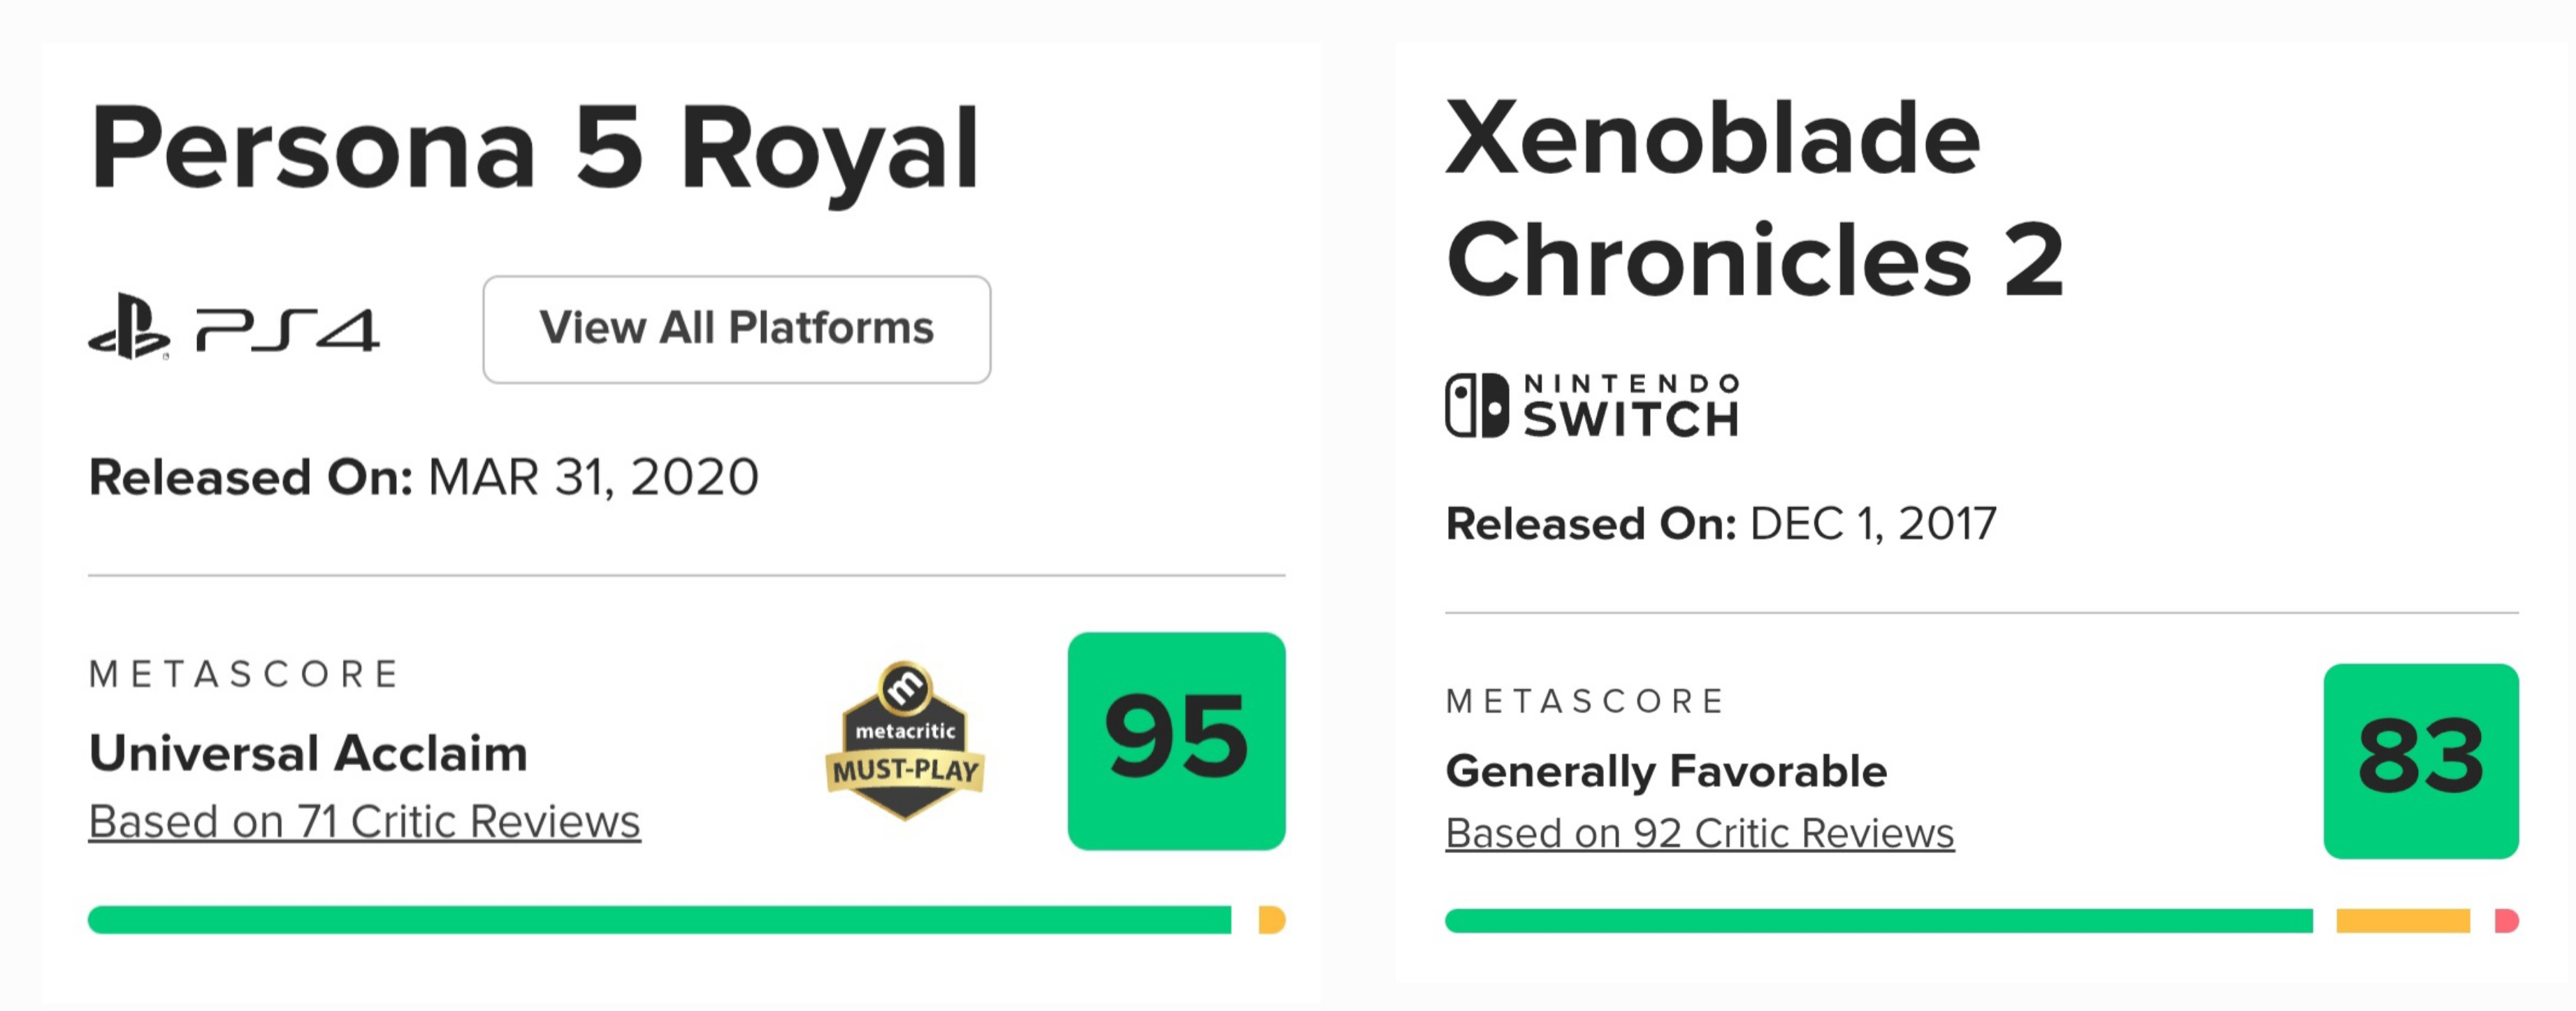The height and width of the screenshot is (1011, 2576).
Task: Click Persona 5 Royal title
Action: click(x=534, y=150)
